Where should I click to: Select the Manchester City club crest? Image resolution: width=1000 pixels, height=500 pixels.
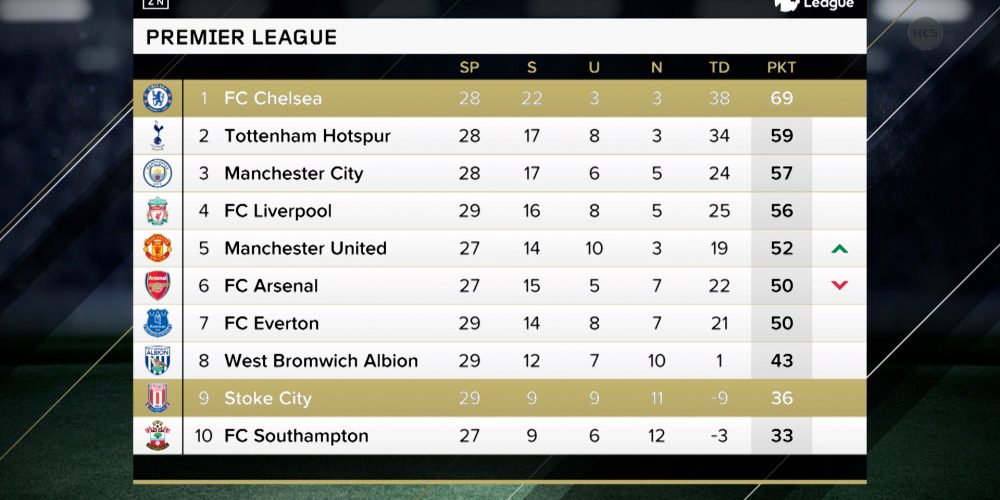(x=158, y=173)
